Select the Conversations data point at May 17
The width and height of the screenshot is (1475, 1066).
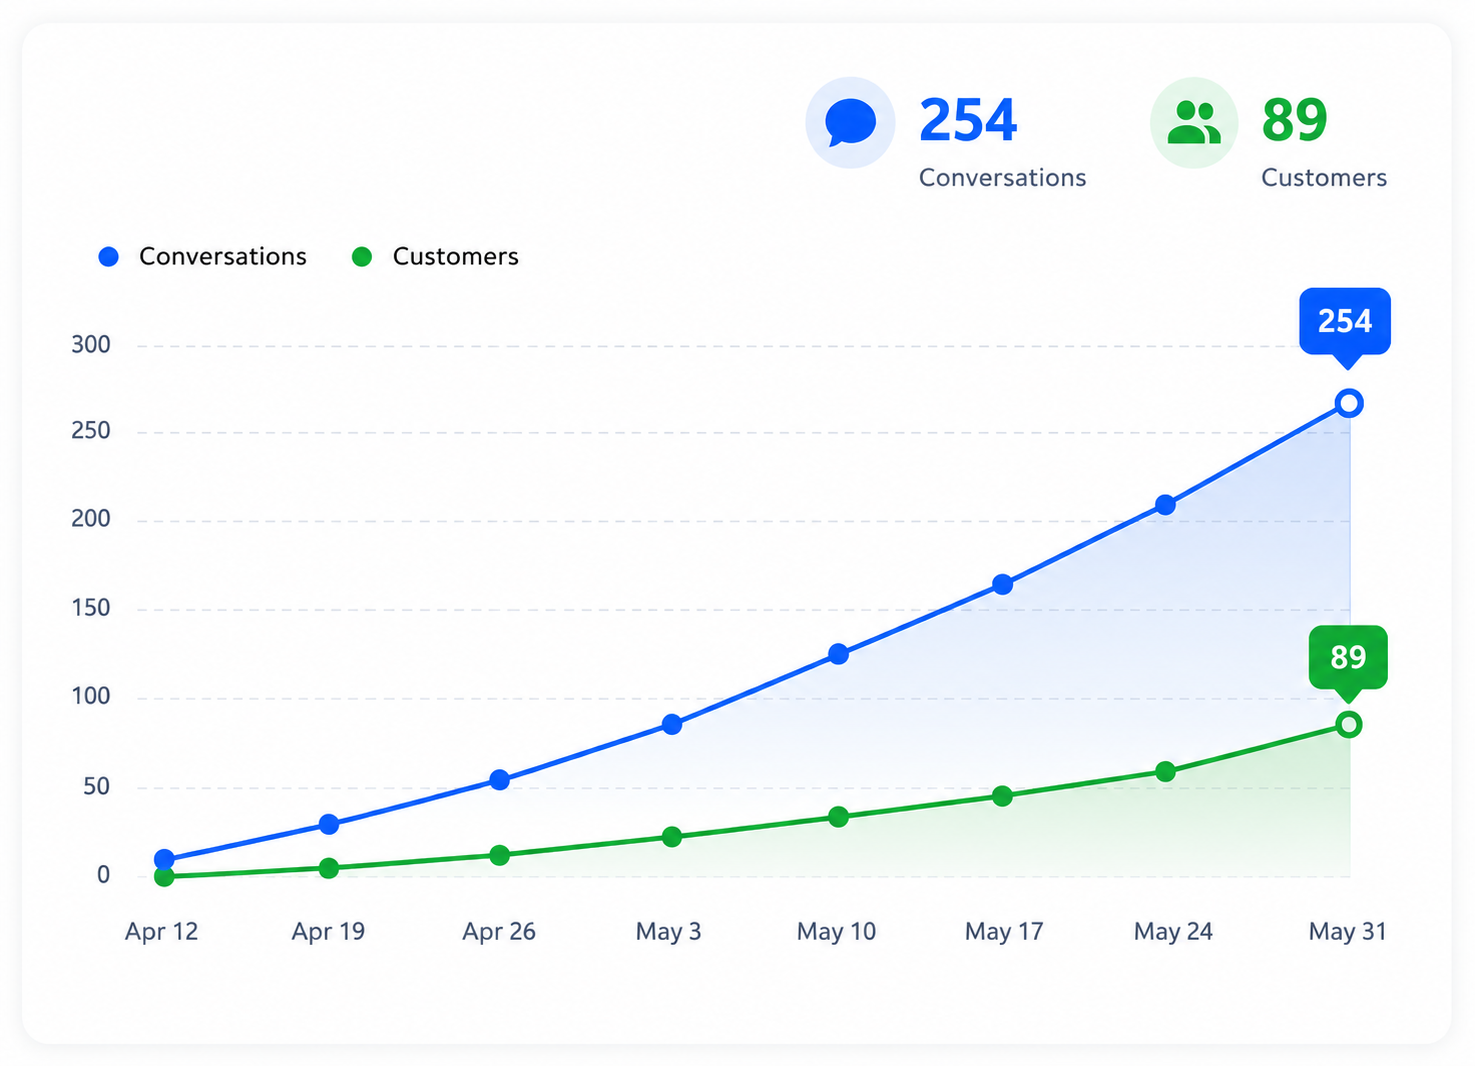1002,584
